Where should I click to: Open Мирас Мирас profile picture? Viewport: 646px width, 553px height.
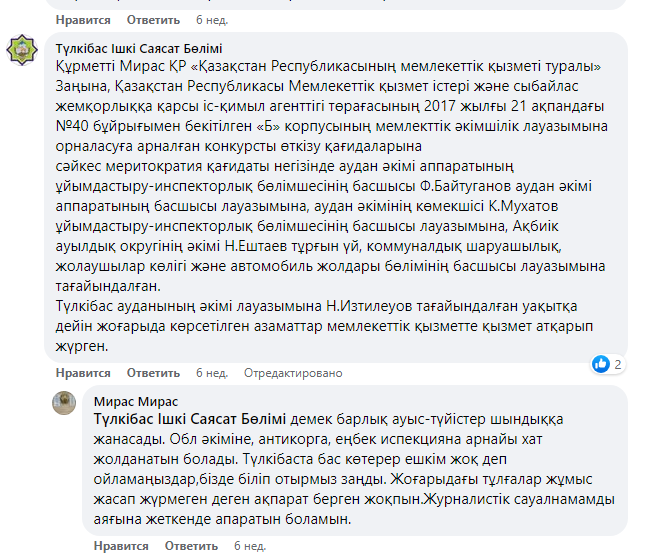(65, 403)
